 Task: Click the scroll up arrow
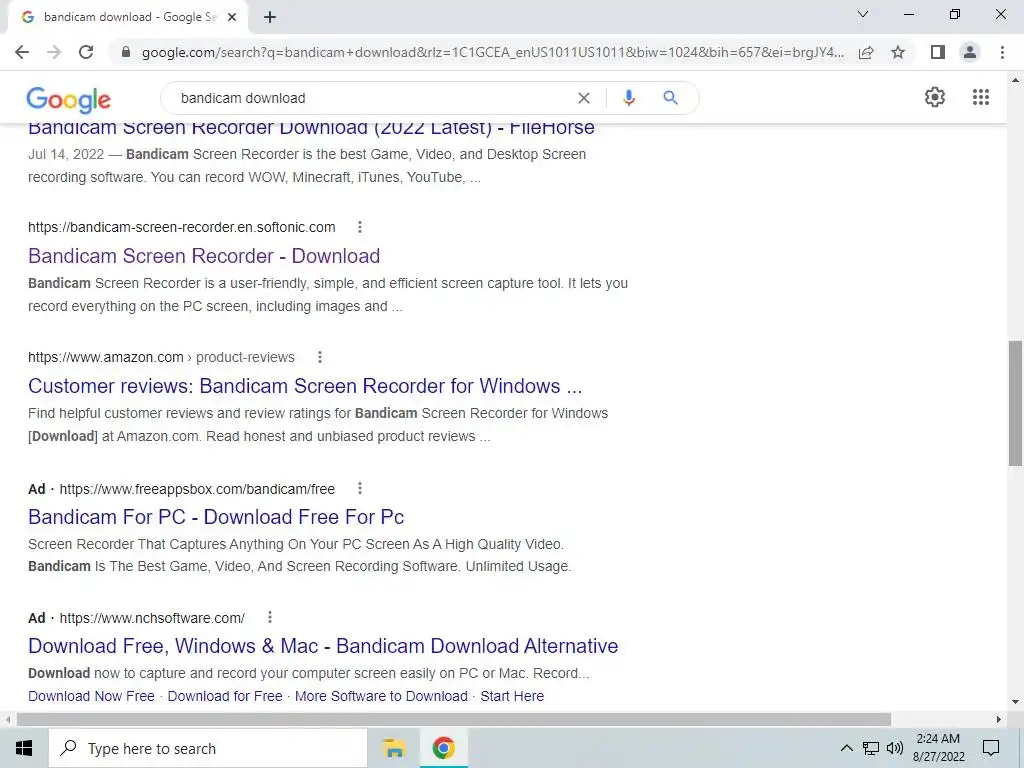(x=1015, y=80)
